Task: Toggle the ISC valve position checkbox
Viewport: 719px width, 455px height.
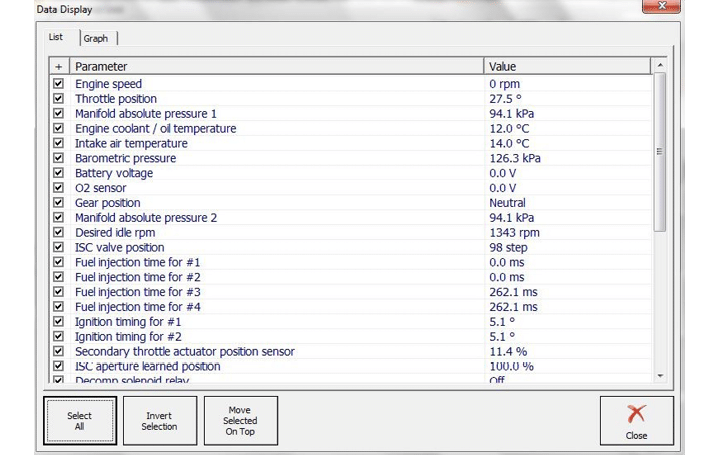Action: coord(58,247)
